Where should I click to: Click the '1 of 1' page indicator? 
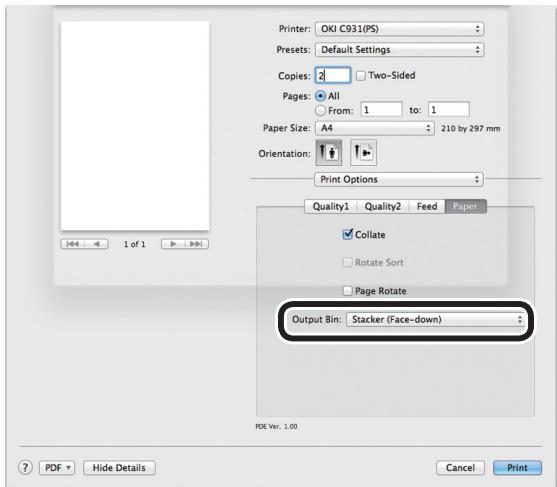tap(134, 244)
